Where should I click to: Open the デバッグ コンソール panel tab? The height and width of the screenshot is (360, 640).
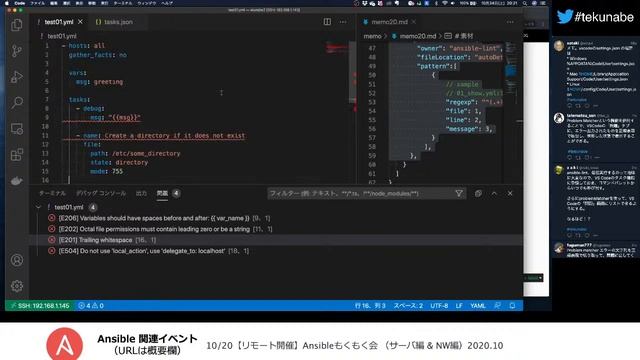click(x=101, y=193)
